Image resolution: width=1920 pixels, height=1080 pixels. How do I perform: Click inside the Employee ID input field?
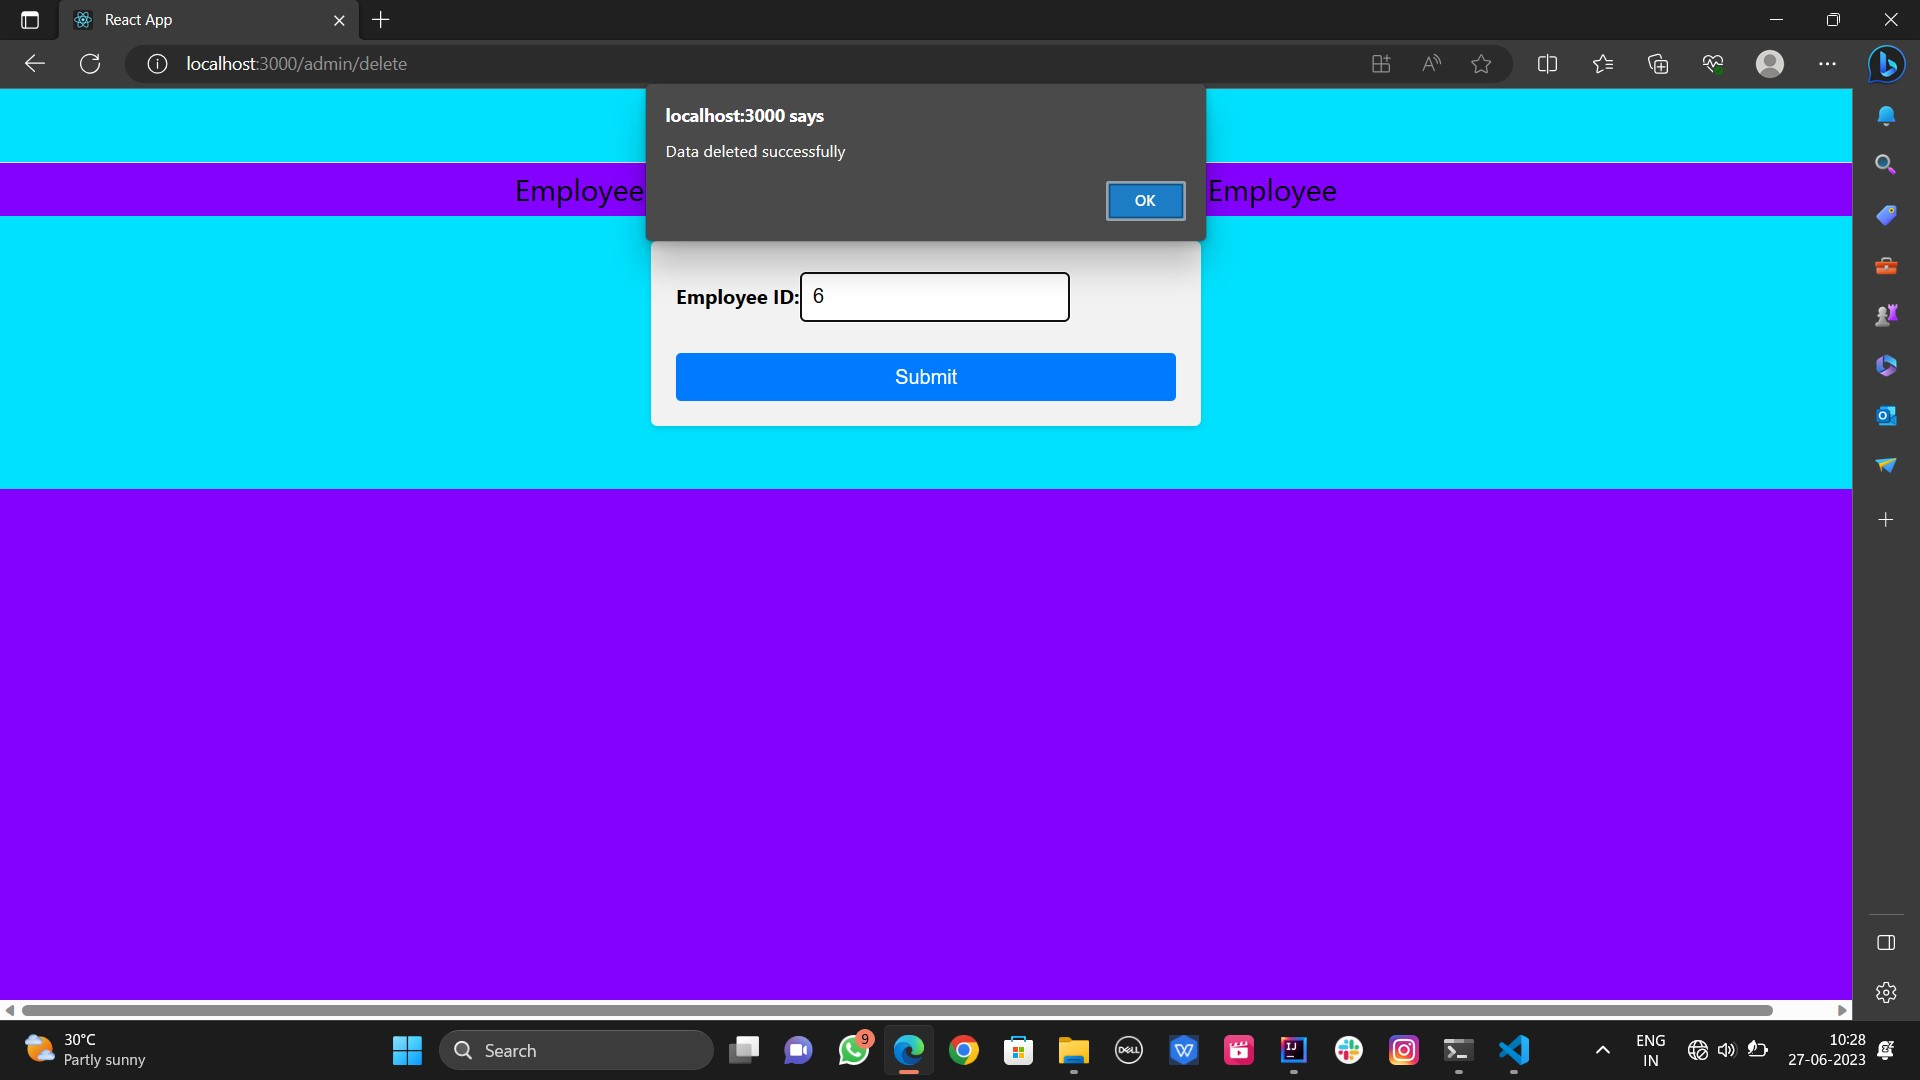[x=934, y=296]
